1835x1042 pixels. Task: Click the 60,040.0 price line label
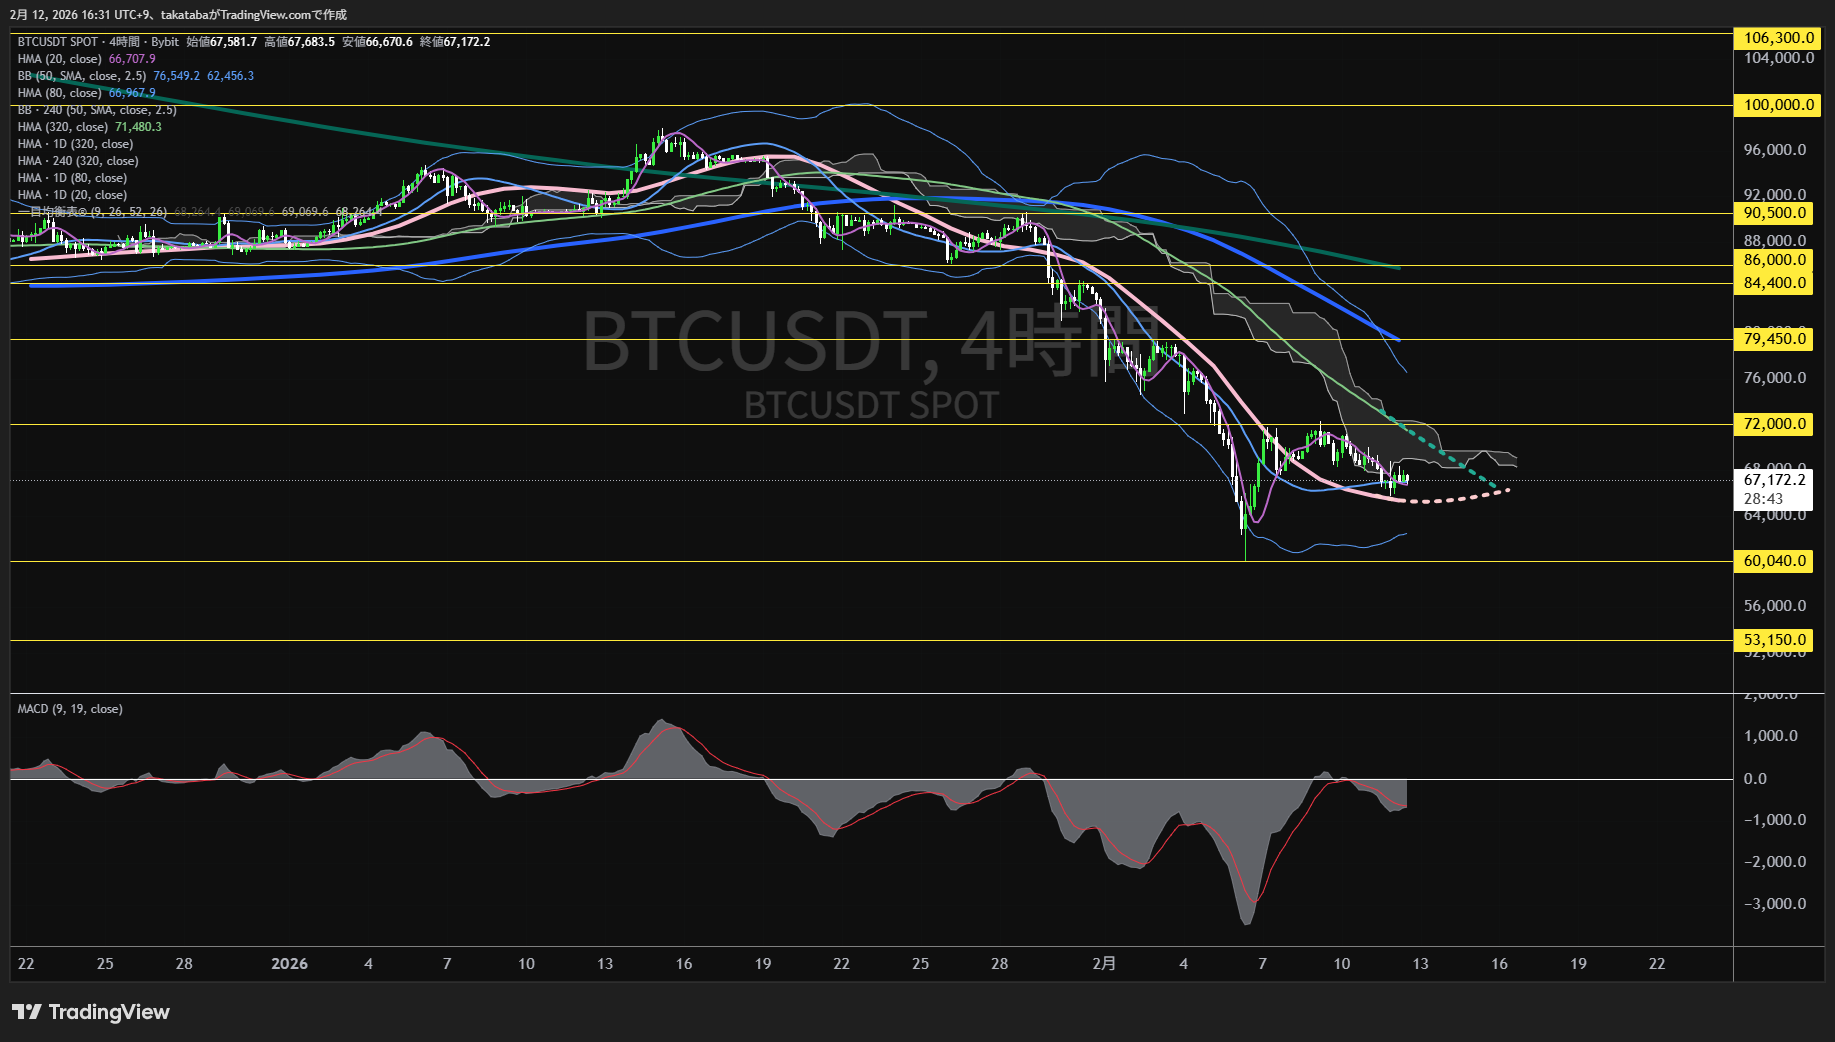[1773, 561]
